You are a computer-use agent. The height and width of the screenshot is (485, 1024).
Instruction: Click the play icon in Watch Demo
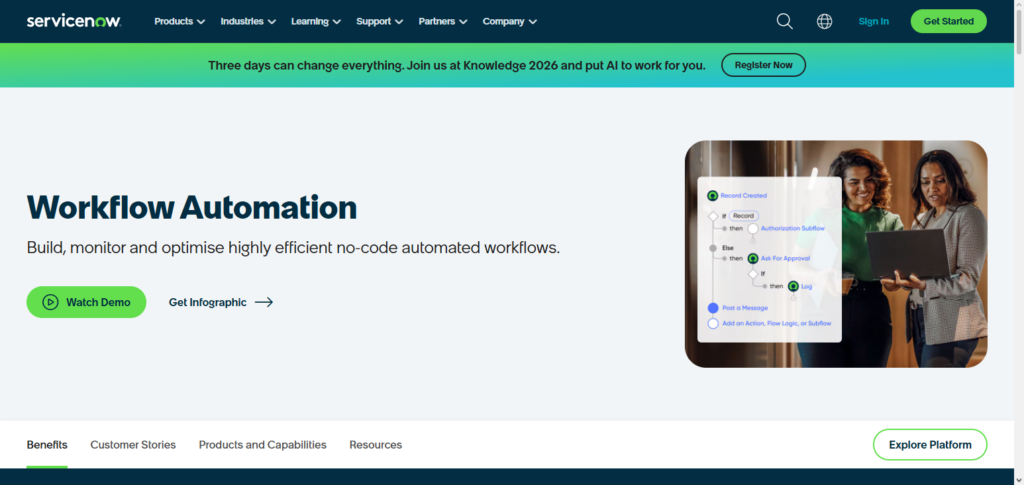pos(50,302)
